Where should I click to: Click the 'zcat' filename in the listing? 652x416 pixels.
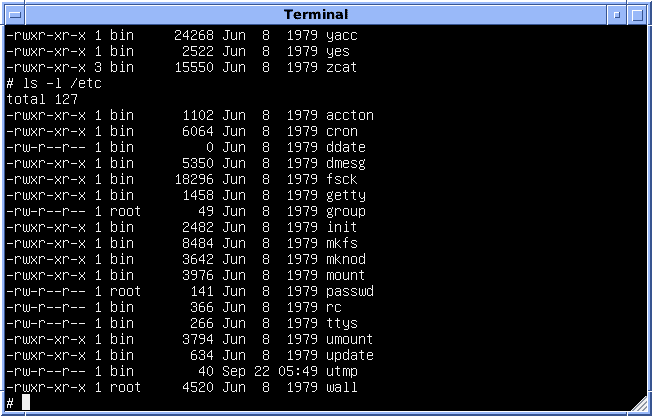tap(342, 67)
